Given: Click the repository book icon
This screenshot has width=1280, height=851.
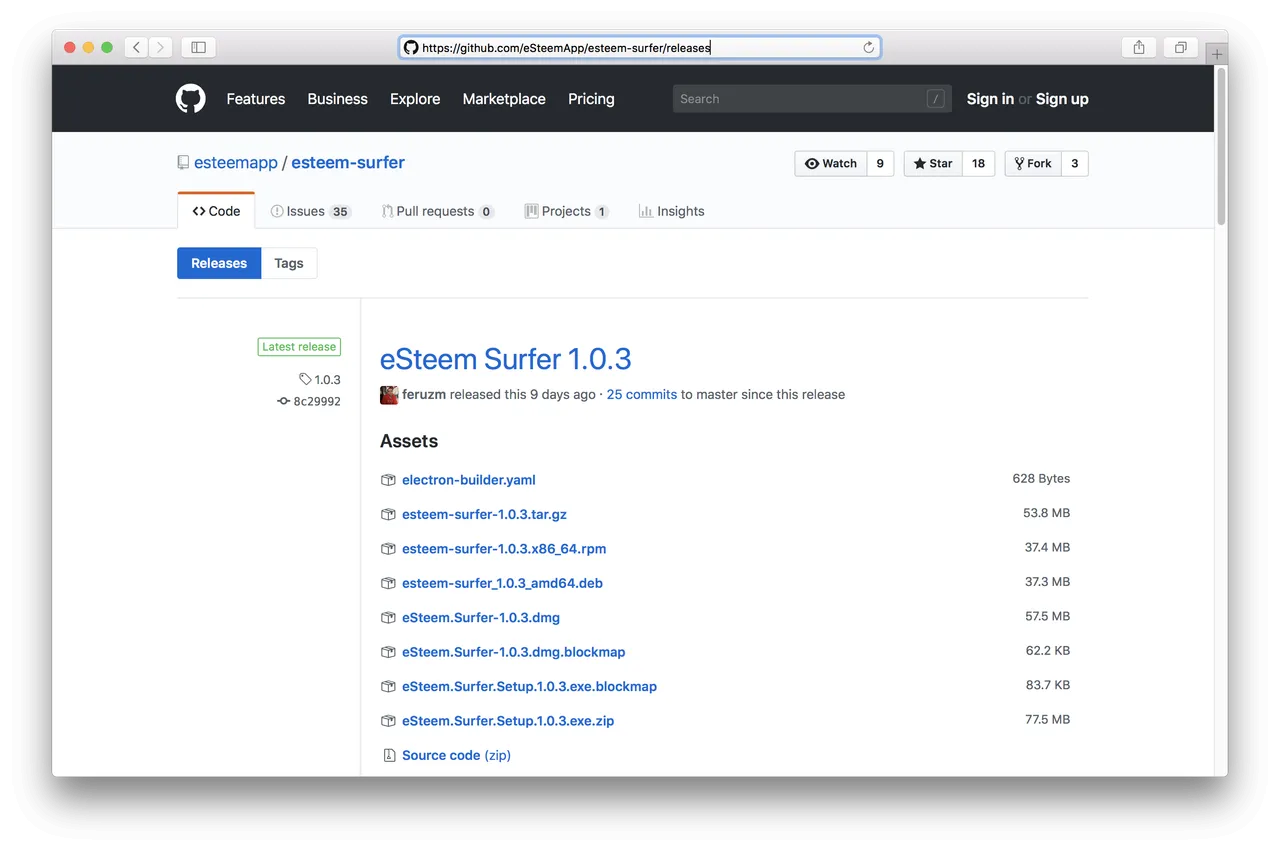Looking at the screenshot, I should [183, 163].
